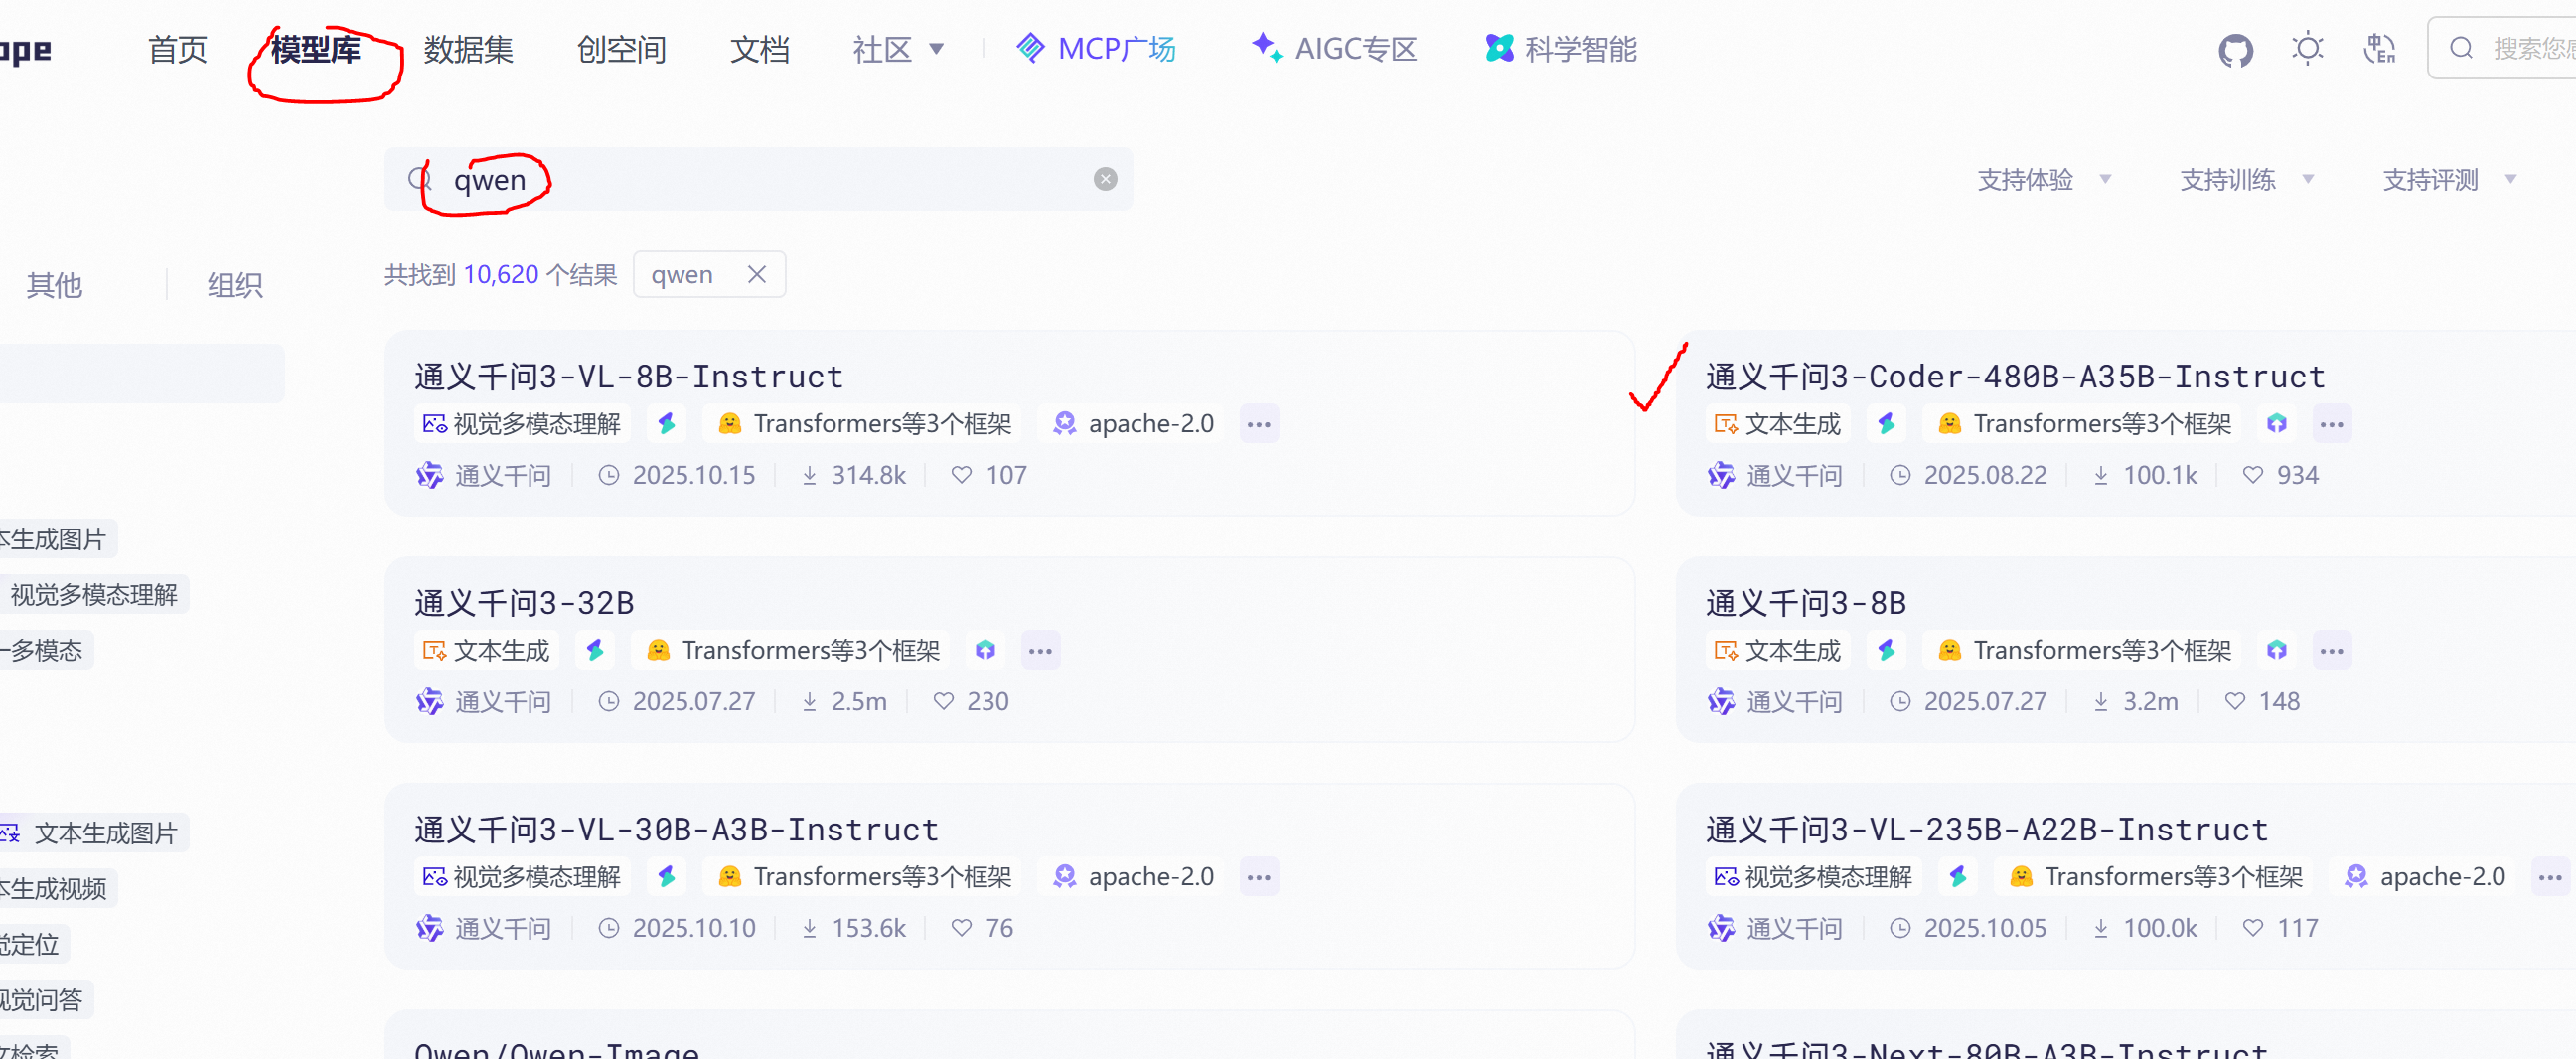Click lightning icon on 通义千问3-32B card

(x=595, y=651)
